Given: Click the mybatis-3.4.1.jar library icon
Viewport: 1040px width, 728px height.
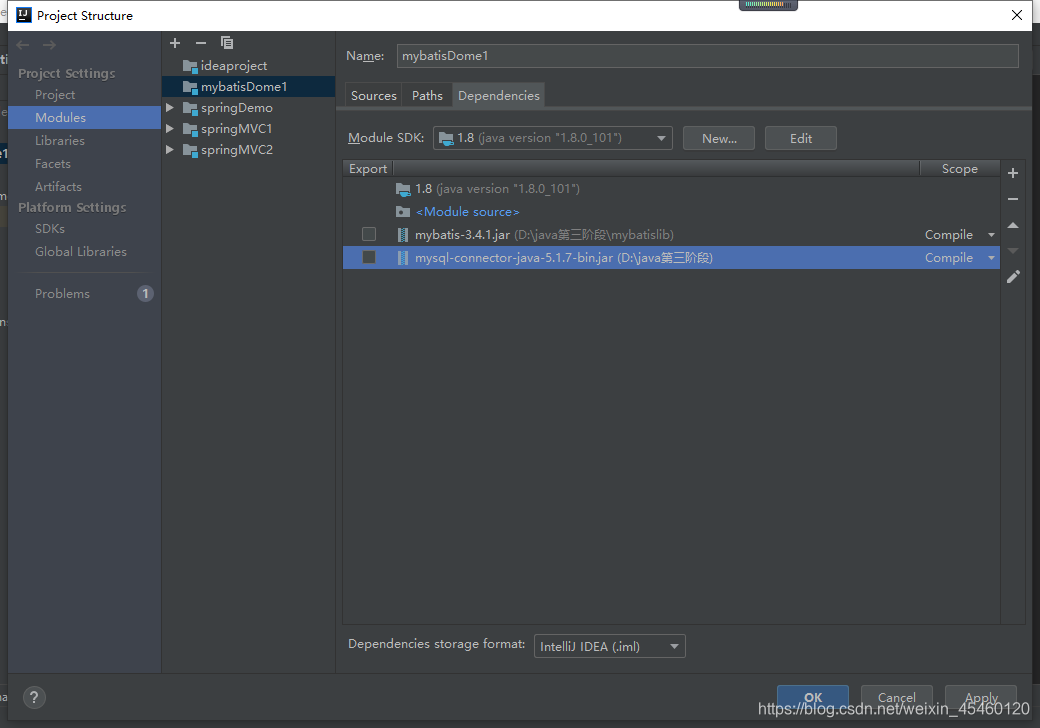Looking at the screenshot, I should pyautogui.click(x=403, y=235).
